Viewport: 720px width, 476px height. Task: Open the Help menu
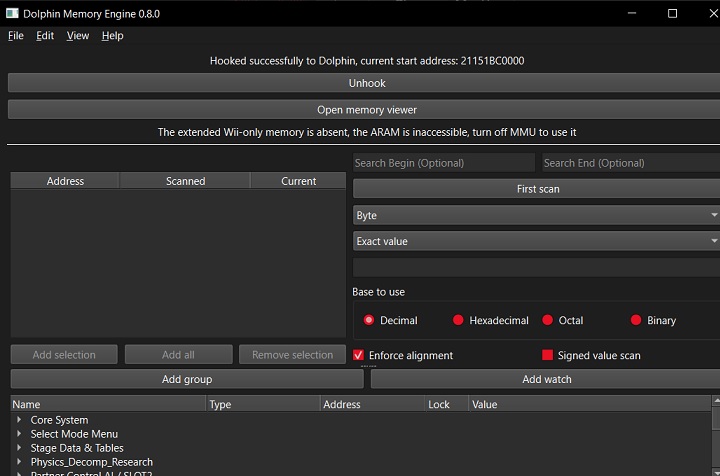[112, 36]
